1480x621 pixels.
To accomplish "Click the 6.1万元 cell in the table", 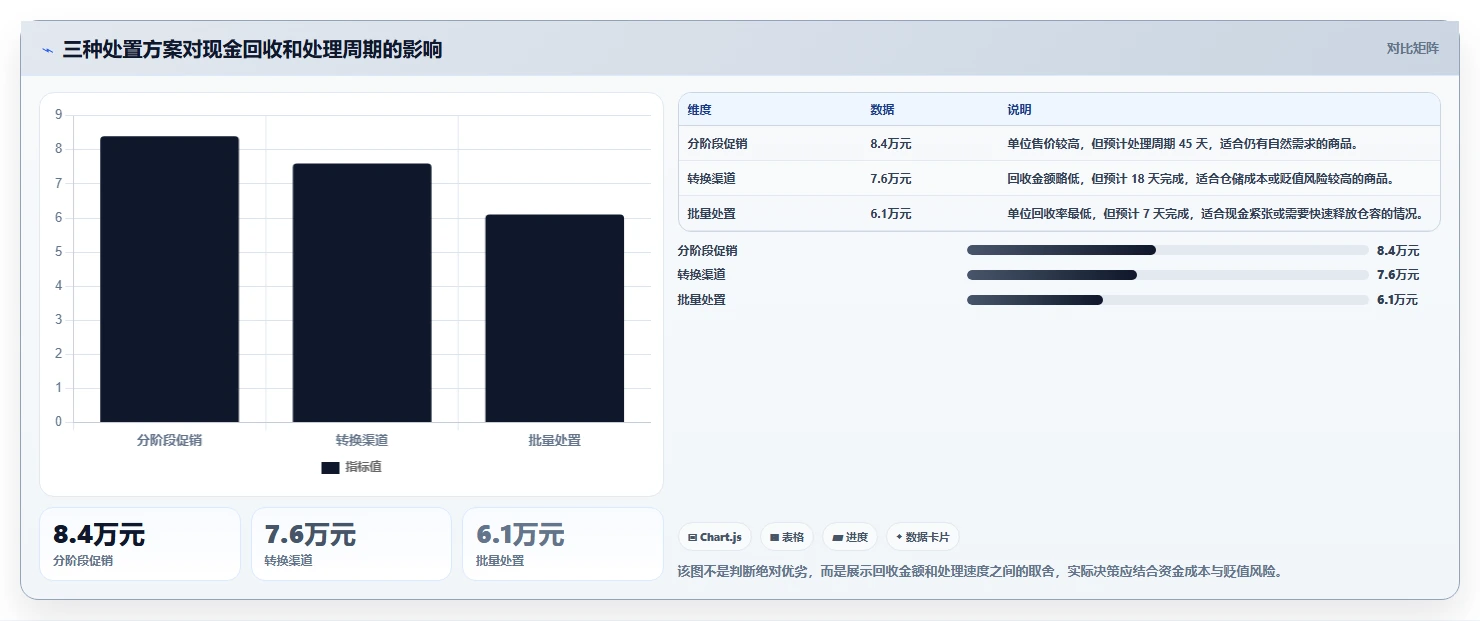I will pos(891,214).
